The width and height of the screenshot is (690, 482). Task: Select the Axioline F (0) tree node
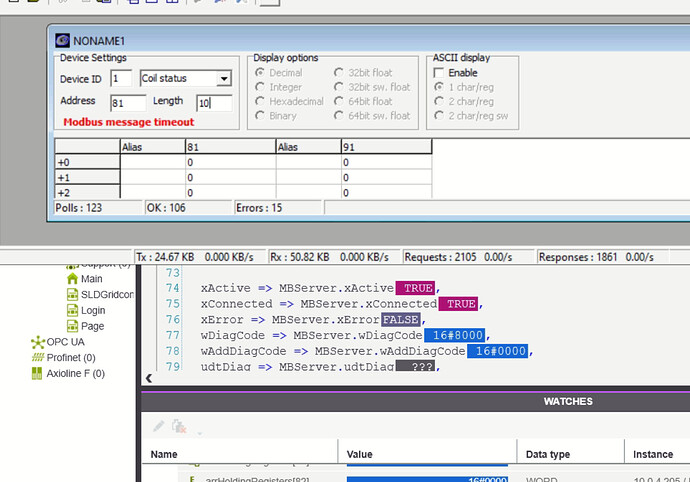click(76, 373)
